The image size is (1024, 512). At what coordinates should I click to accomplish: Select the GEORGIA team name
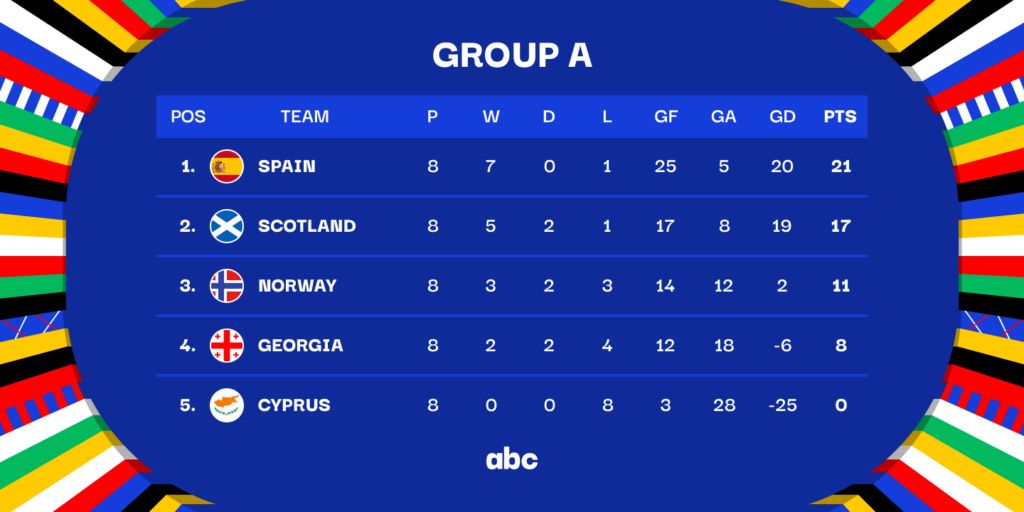300,346
